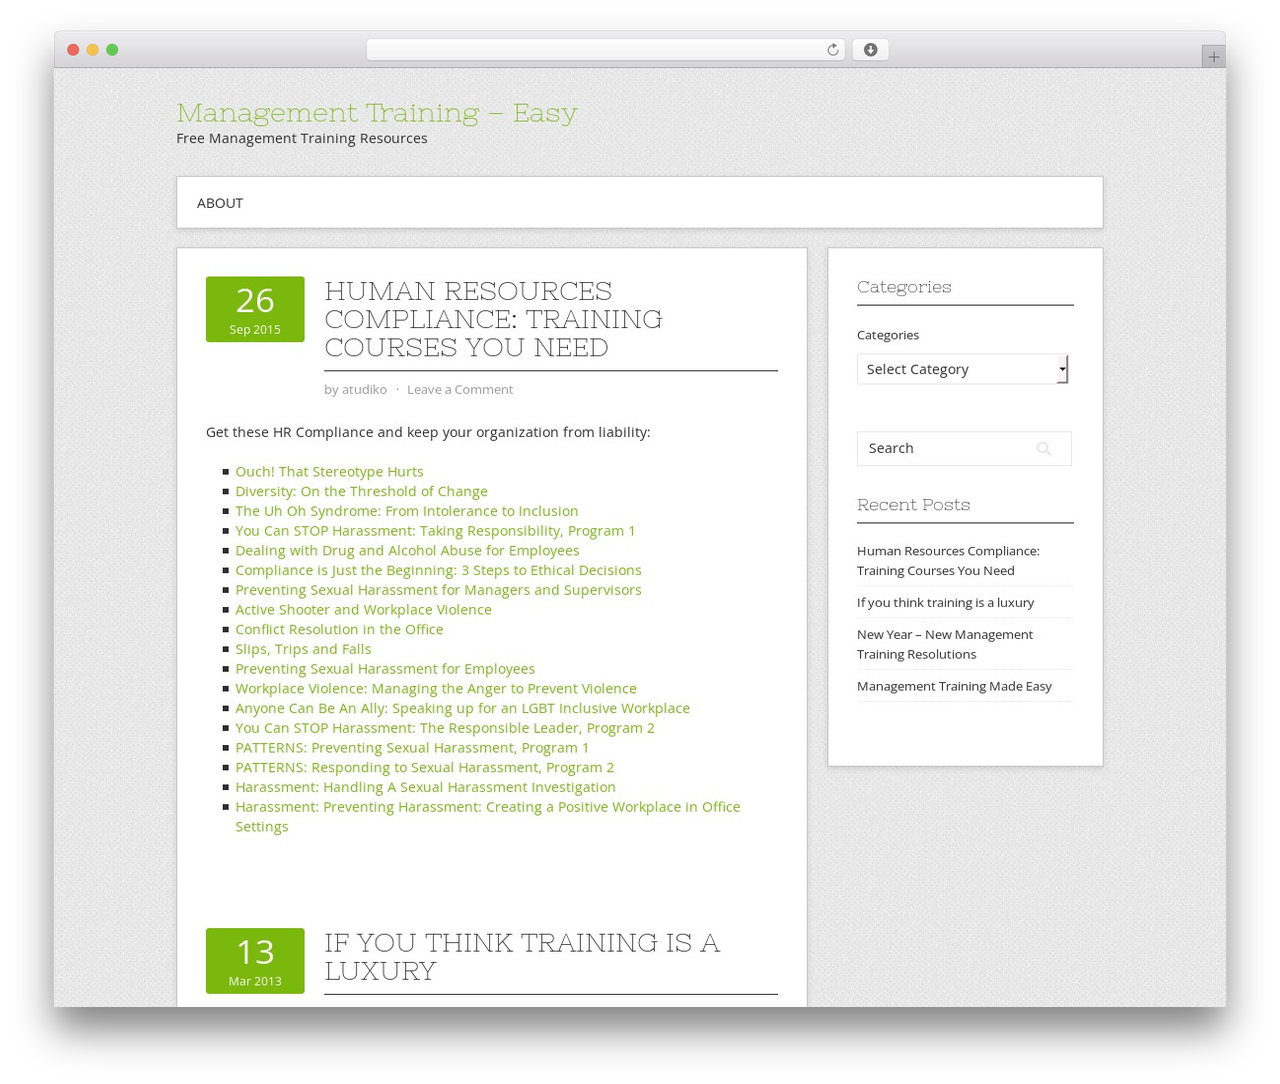Click the search magnifier icon
The width and height of the screenshot is (1280, 1084).
(x=1044, y=449)
